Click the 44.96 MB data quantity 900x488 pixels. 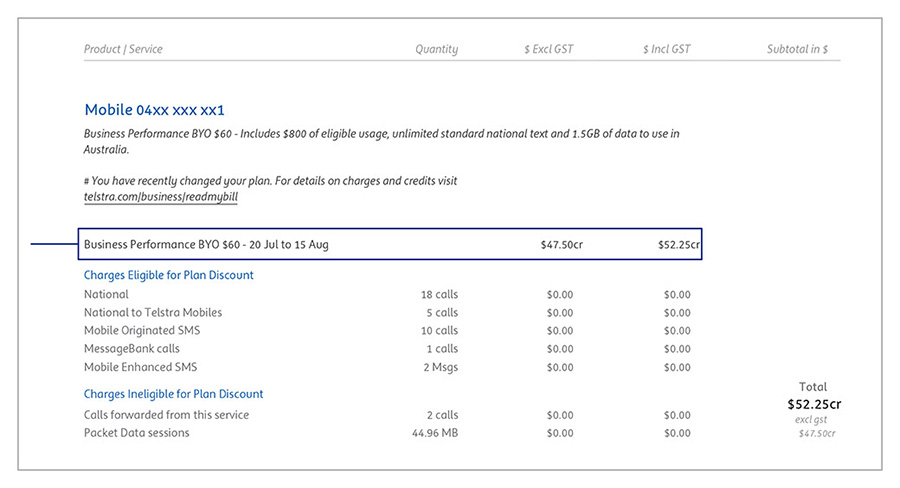434,433
